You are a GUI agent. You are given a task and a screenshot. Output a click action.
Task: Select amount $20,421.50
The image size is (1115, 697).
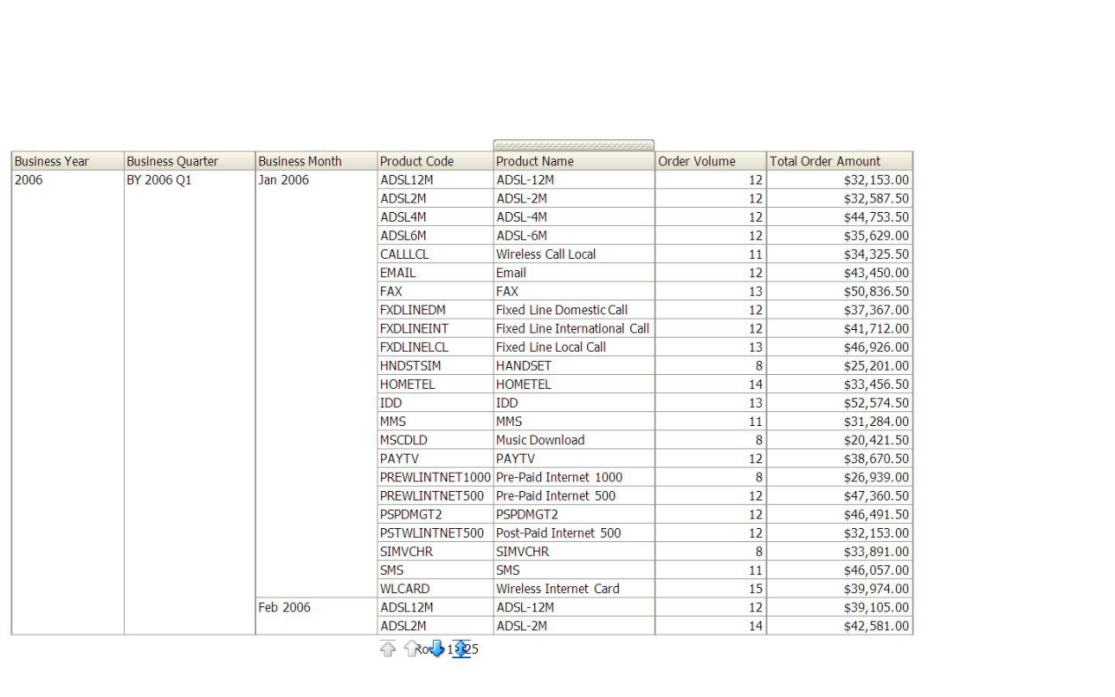click(876, 440)
